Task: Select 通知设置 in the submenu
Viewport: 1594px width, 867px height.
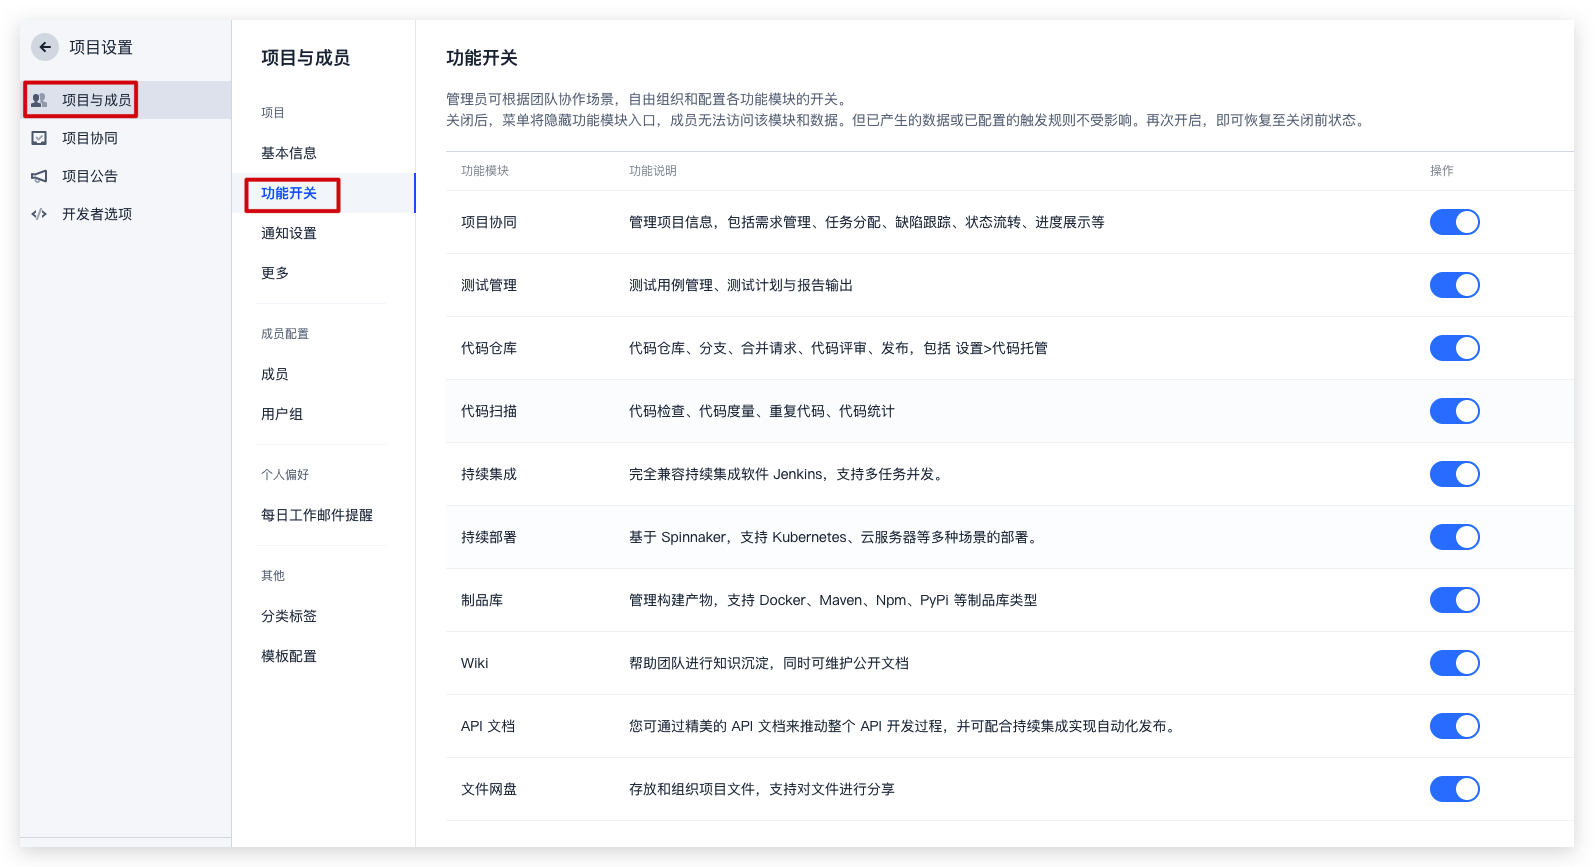Action: pos(289,233)
